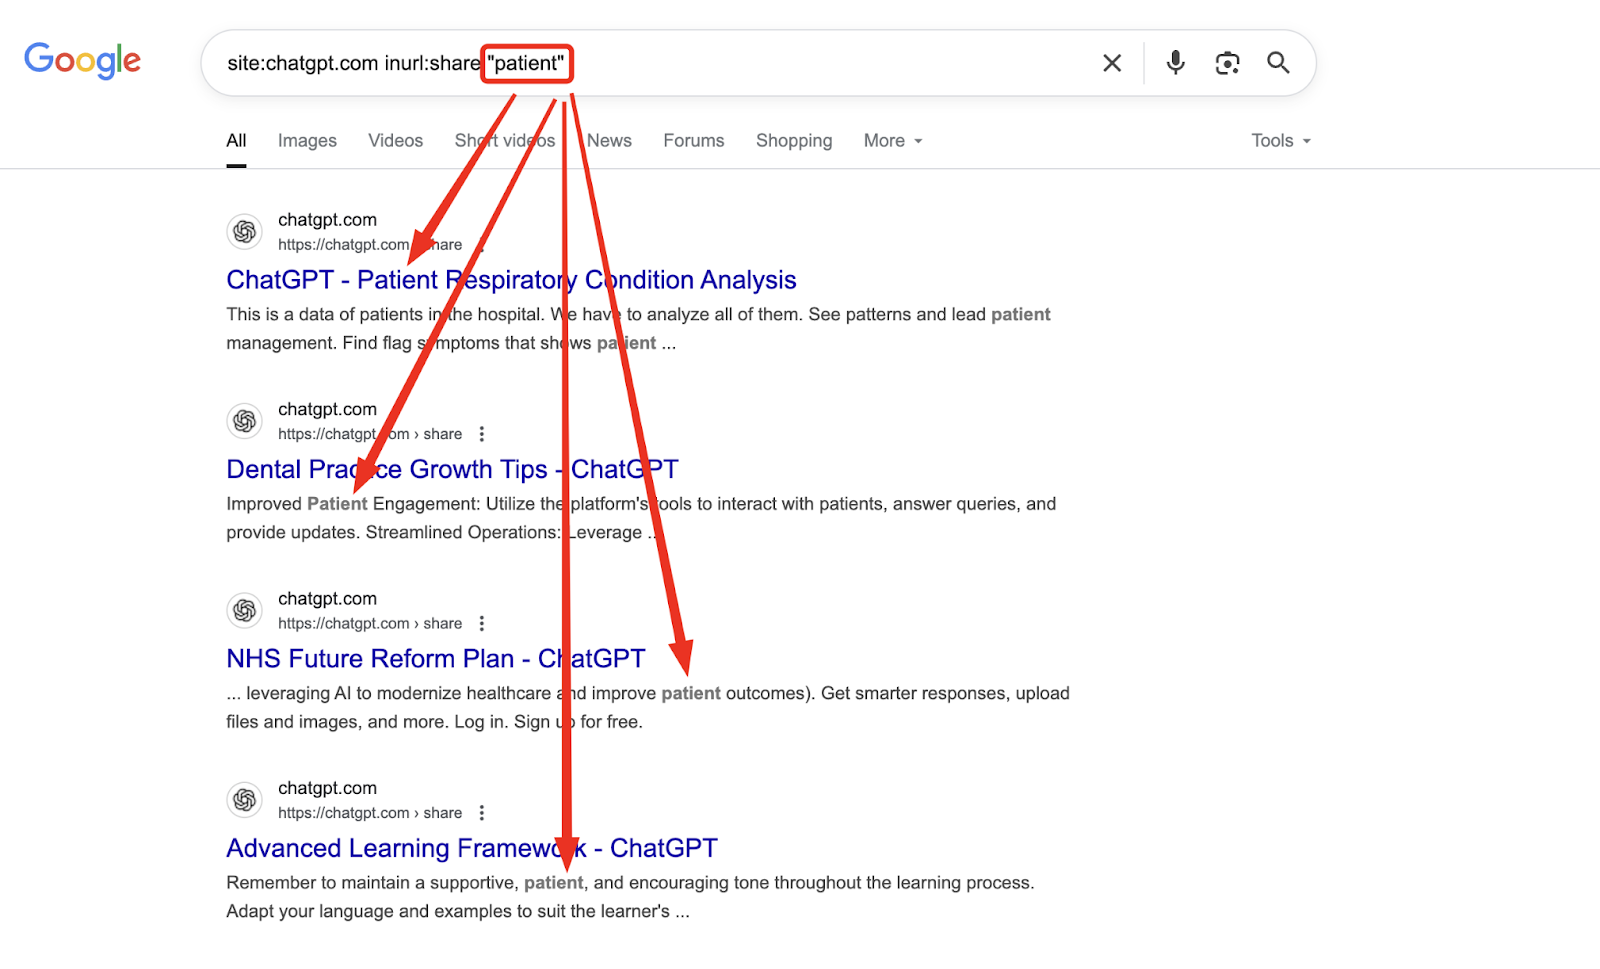Open three-dot menu for NHS Future Reform result
Viewport: 1600px width, 969px height.
pos(482,623)
